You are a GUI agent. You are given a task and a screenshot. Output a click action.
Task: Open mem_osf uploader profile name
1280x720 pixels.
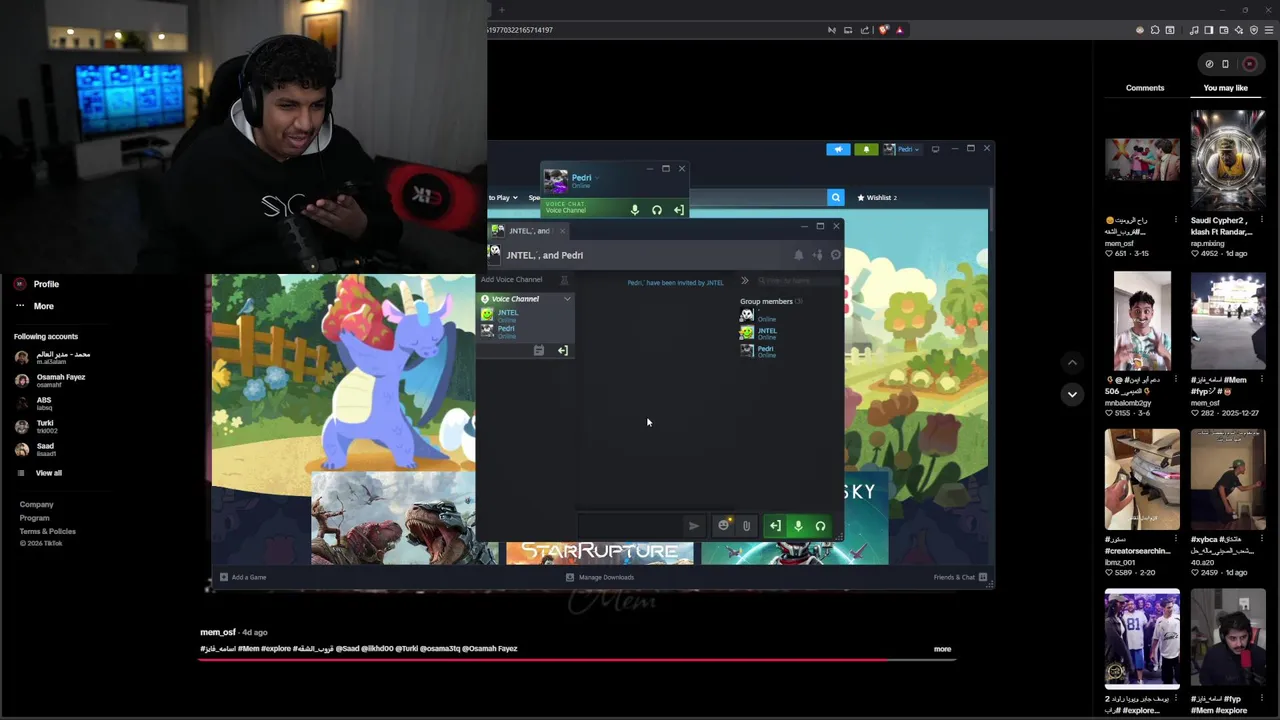click(x=218, y=632)
